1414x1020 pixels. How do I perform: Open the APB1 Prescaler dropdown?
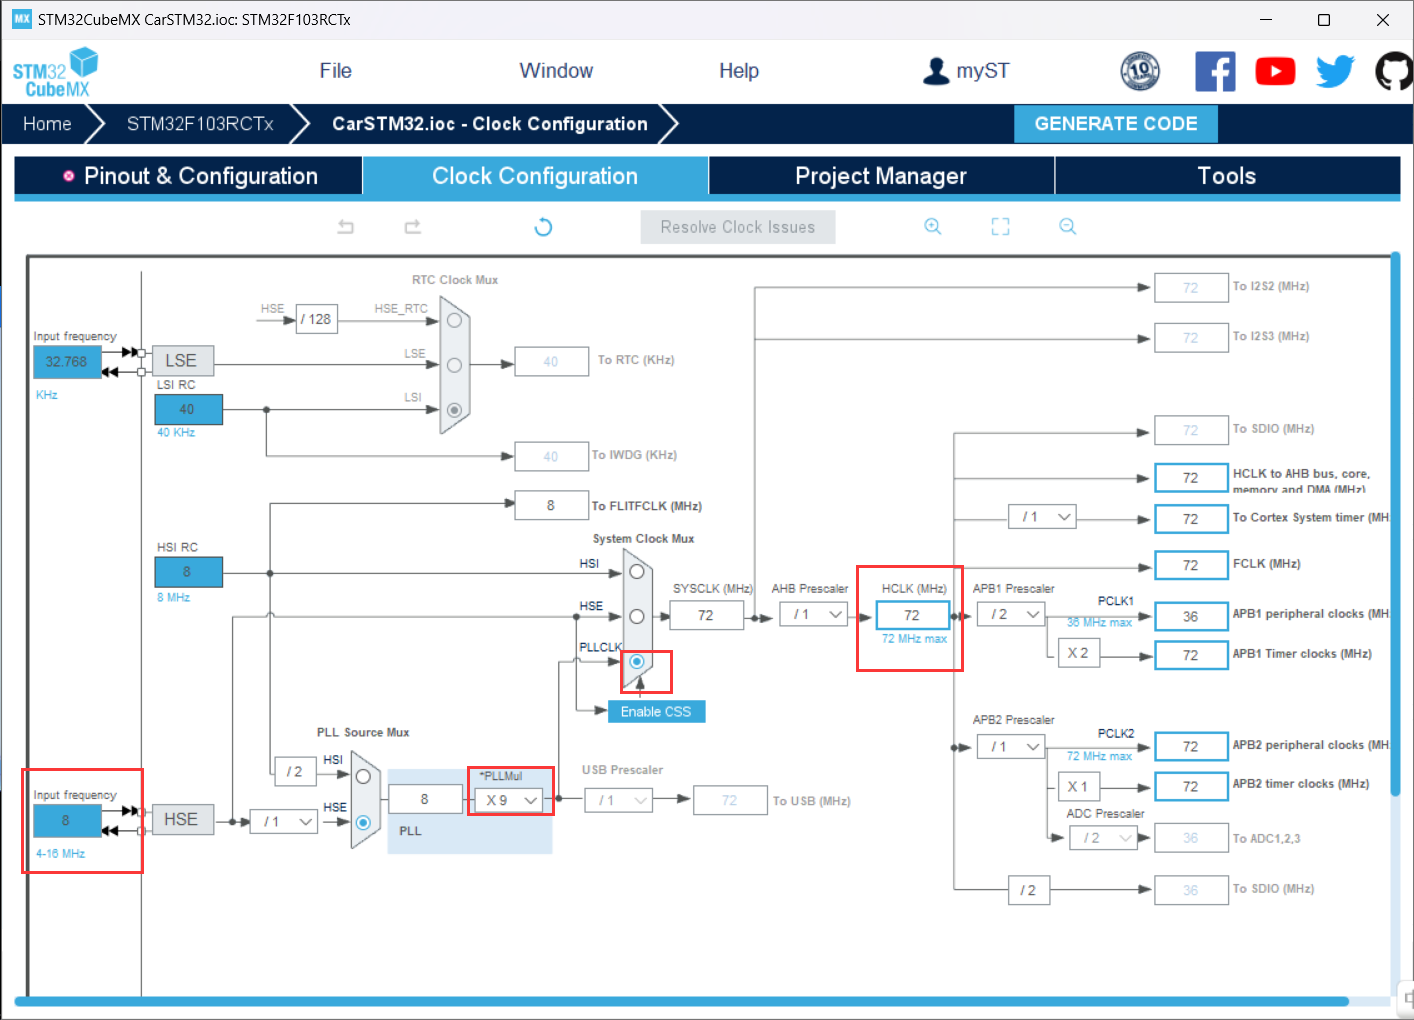pos(1011,614)
